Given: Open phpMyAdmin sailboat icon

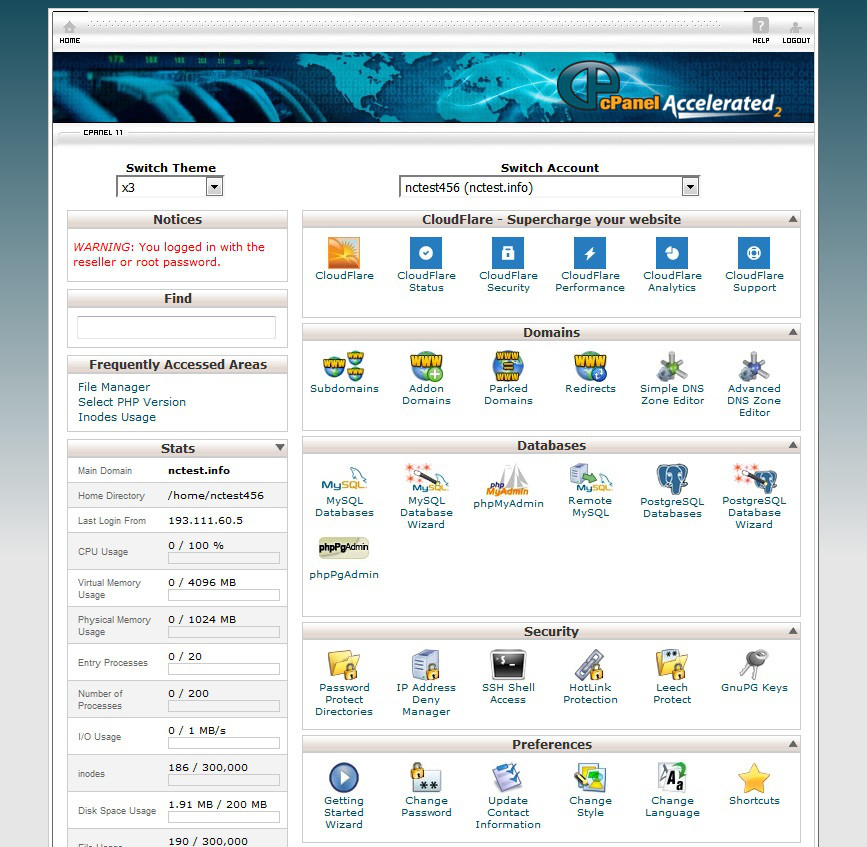Looking at the screenshot, I should point(508,480).
